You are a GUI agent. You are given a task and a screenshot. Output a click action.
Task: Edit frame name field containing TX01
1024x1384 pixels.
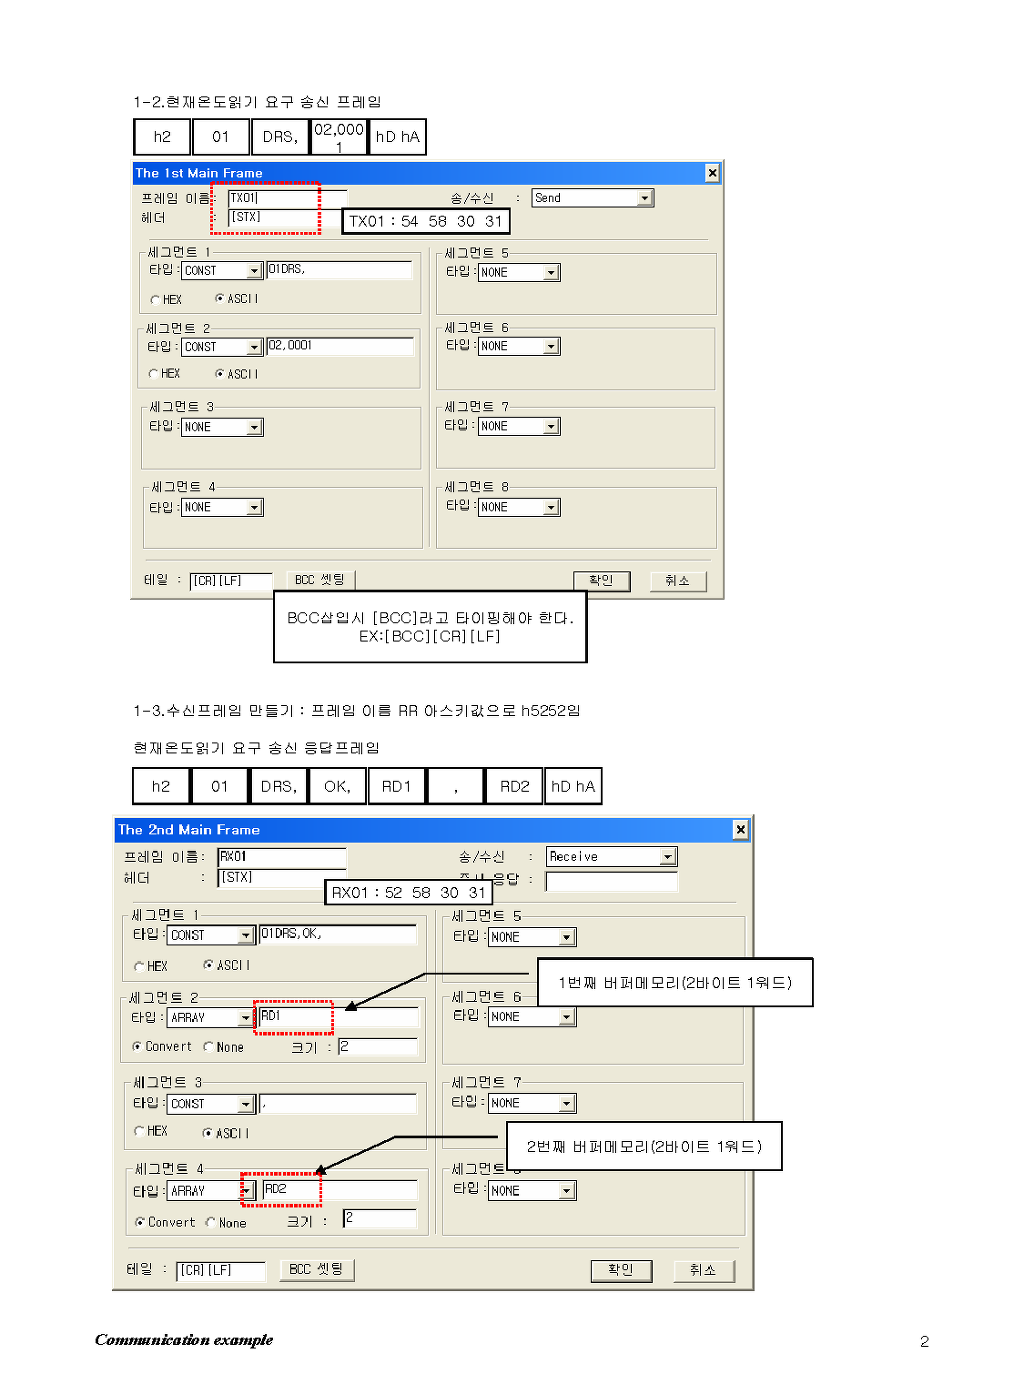pos(287,198)
